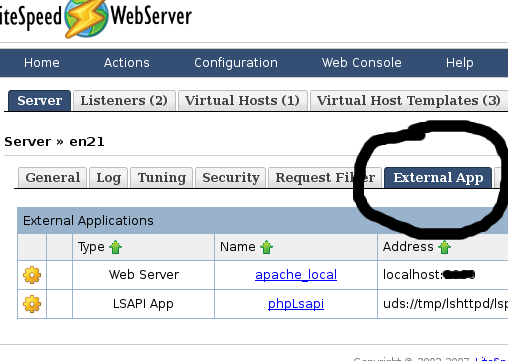Viewport: 508px width, 361px height.
Task: Switch to Virtual Host Templates (3) tab
Action: (x=409, y=100)
